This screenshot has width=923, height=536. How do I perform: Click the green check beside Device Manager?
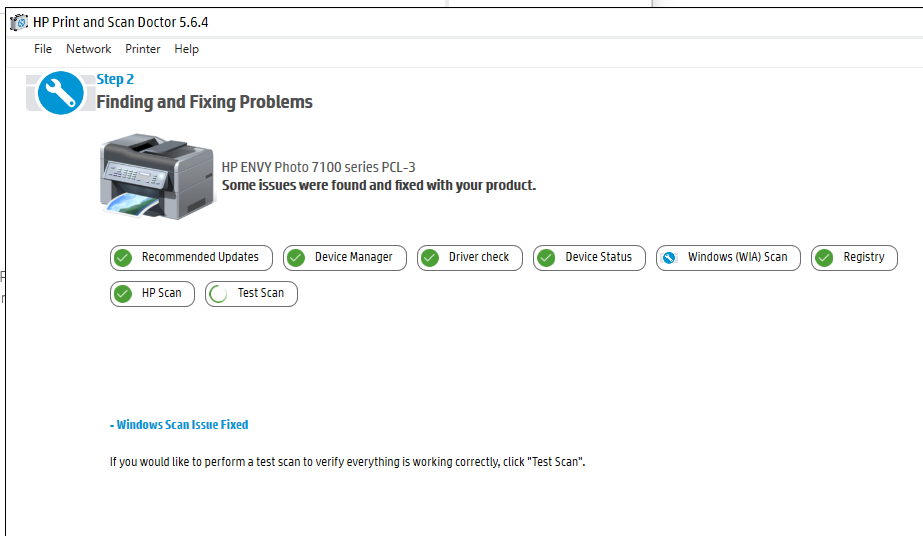coord(296,258)
